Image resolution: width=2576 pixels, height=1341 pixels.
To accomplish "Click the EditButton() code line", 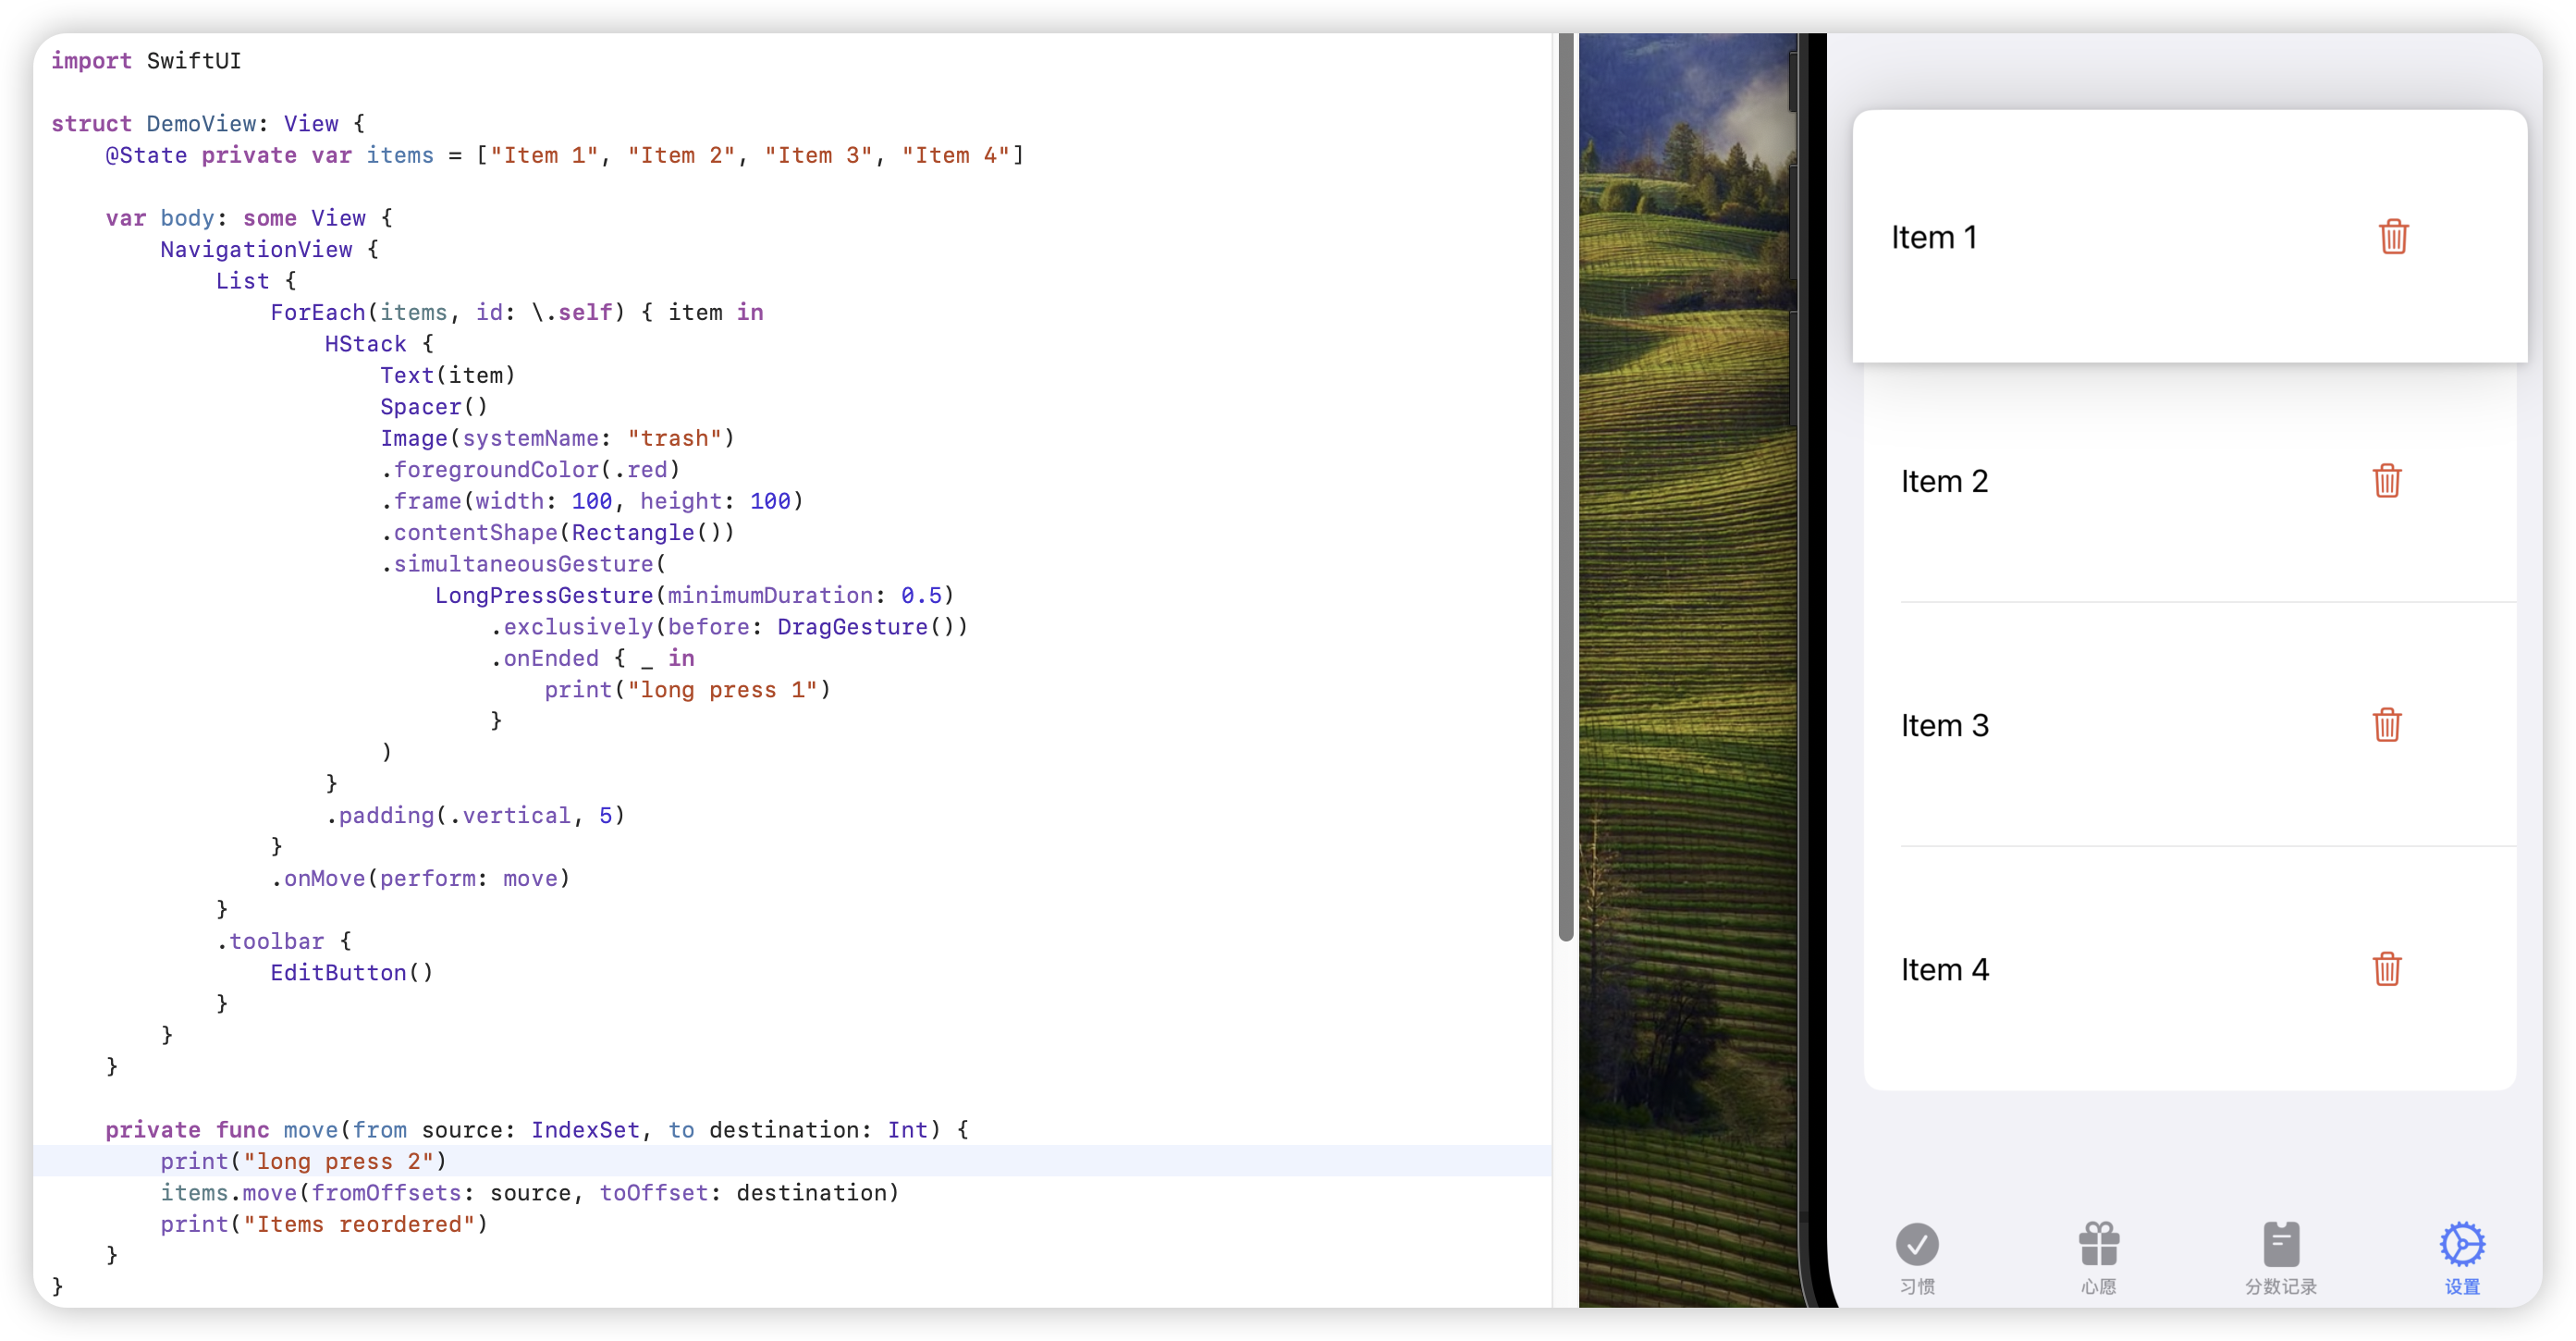I will click(351, 973).
